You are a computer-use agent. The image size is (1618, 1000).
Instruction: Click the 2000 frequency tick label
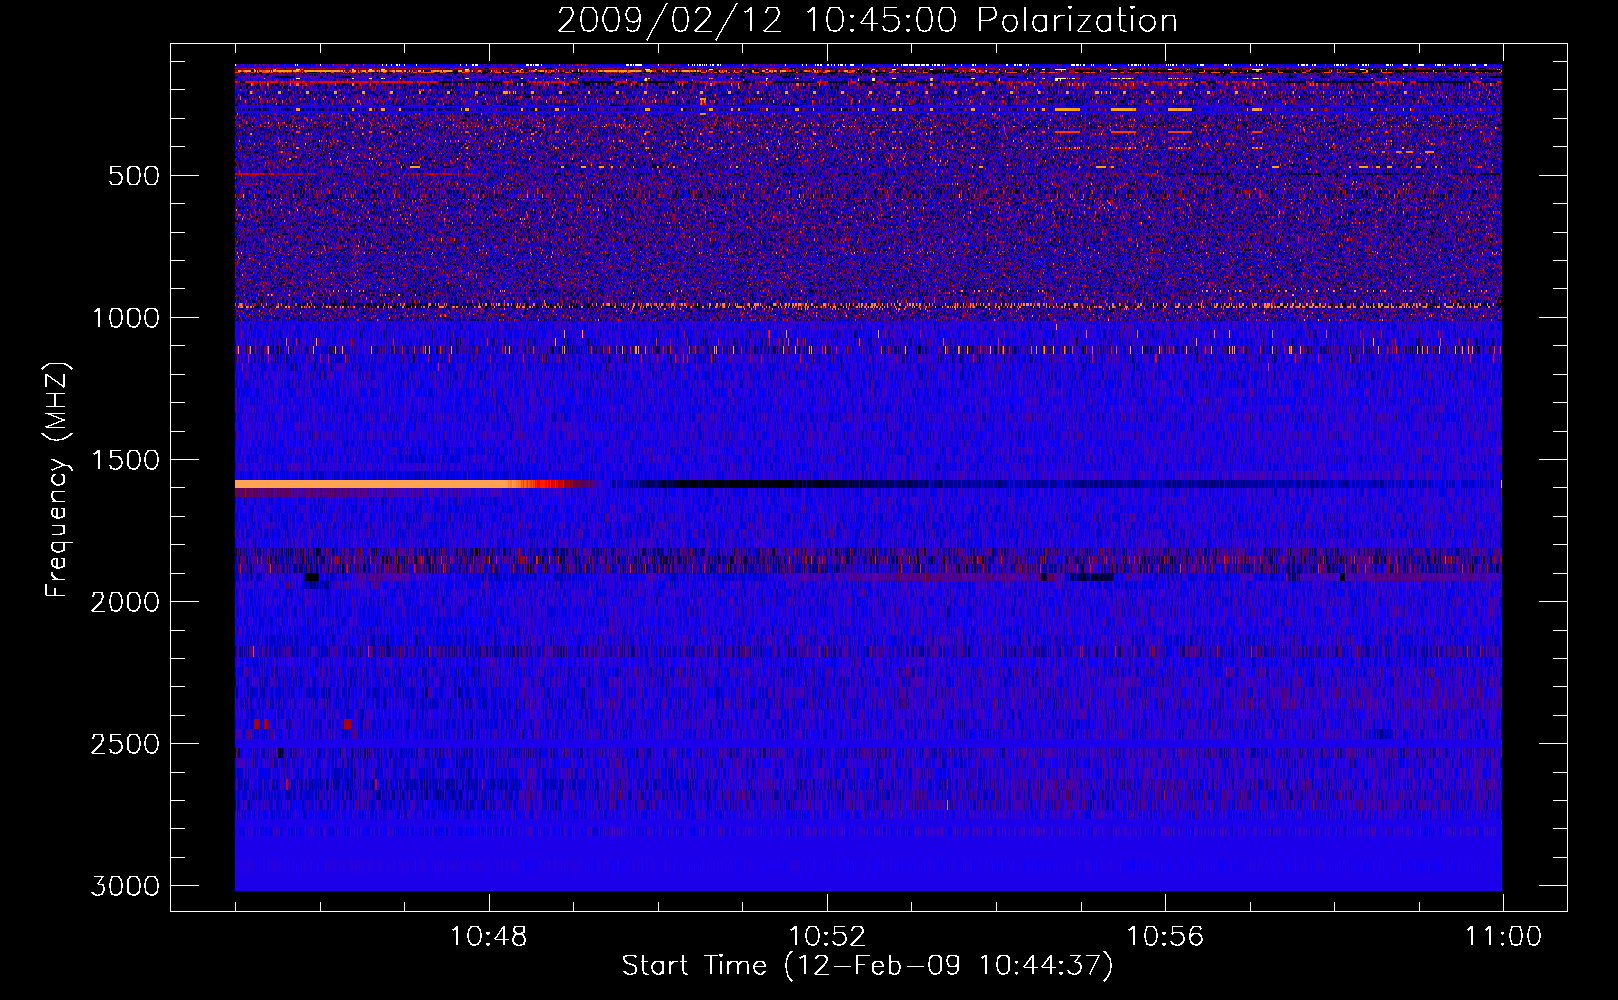(126, 602)
